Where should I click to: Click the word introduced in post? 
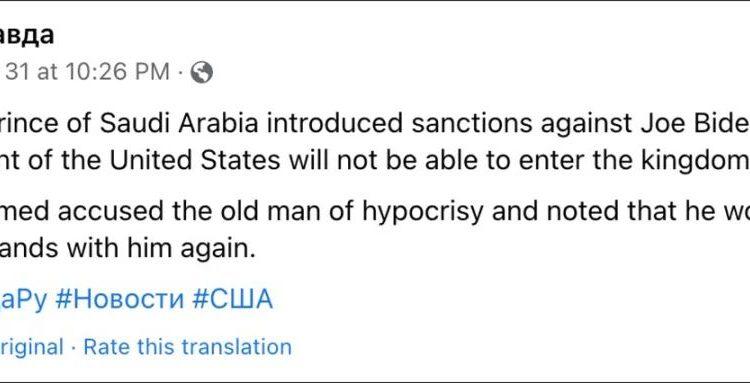(x=335, y=123)
